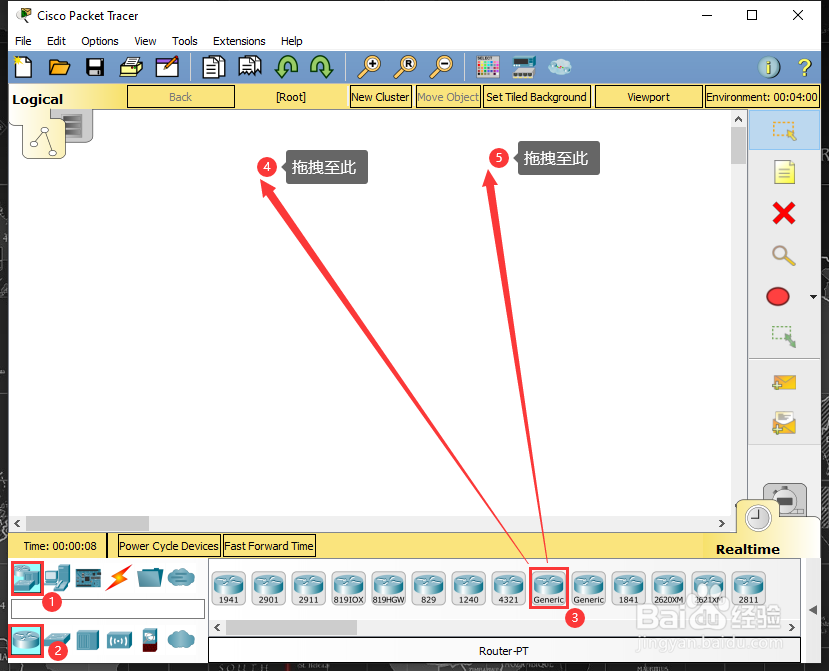Viewport: 829px width, 671px height.
Task: Select the Multiuser Connection cloud category
Action: [181, 577]
